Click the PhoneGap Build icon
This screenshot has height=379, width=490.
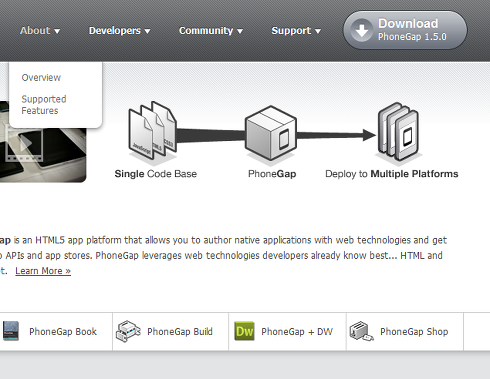128,331
